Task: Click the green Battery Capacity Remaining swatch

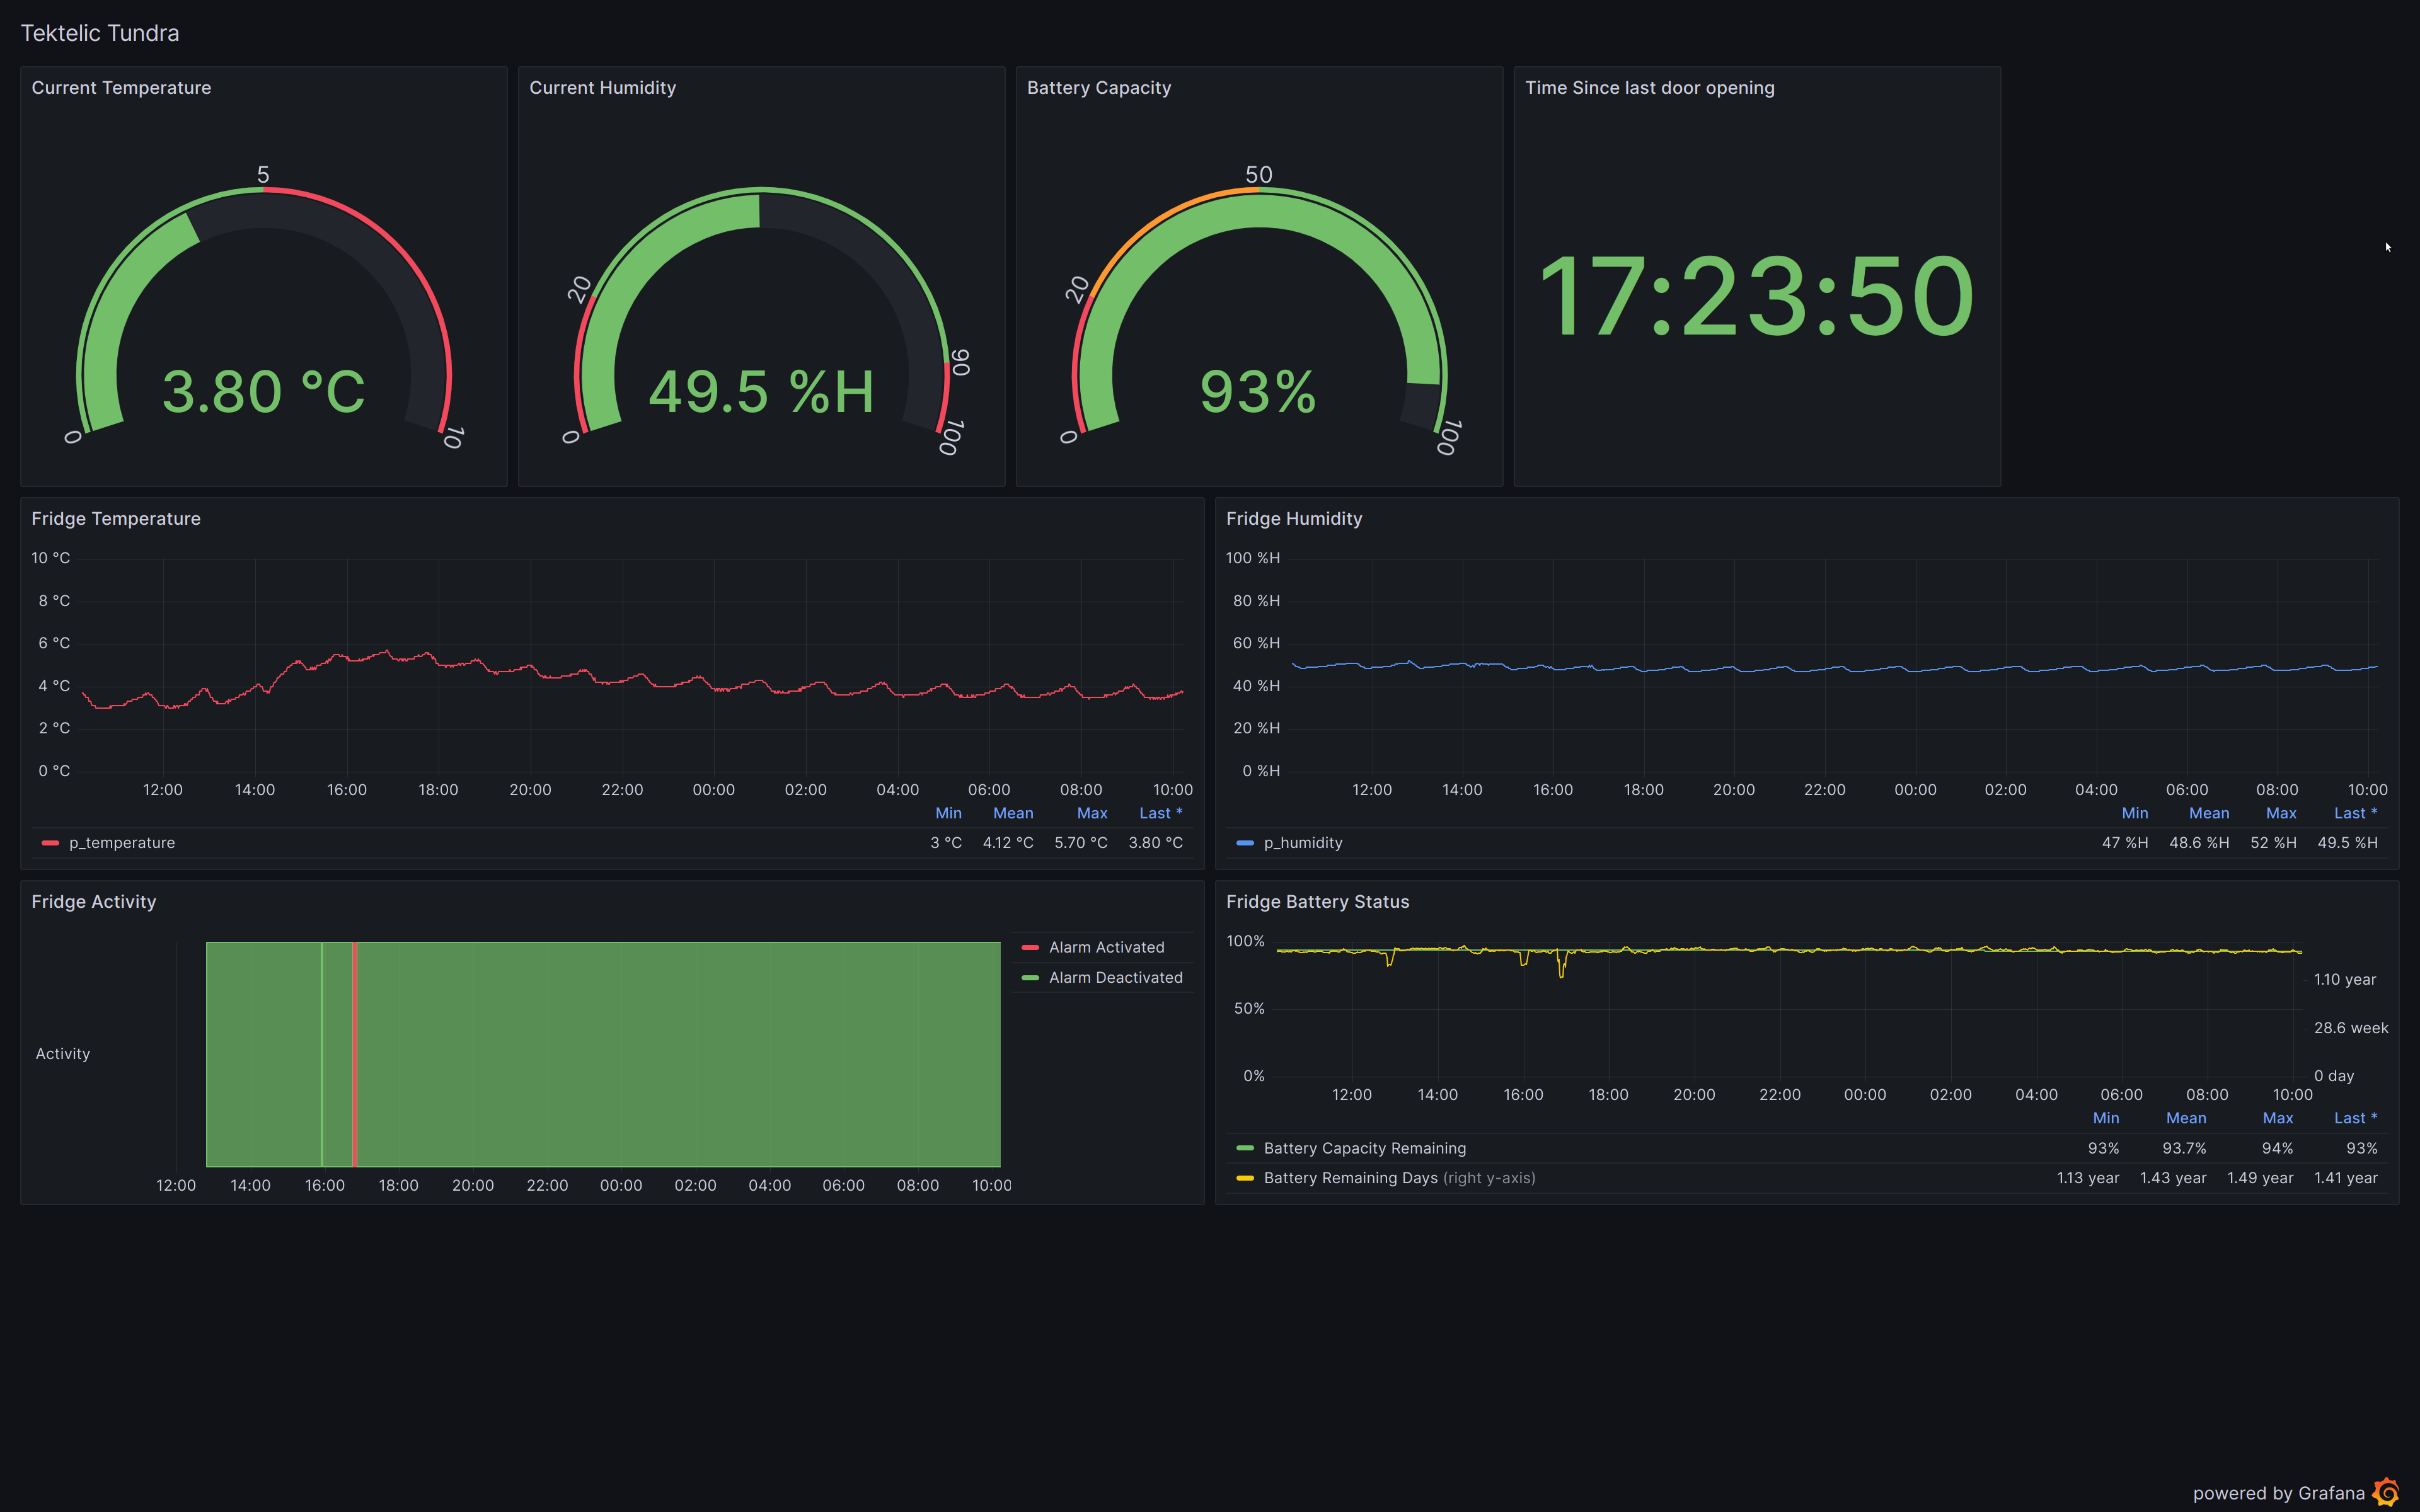Action: (1245, 1148)
